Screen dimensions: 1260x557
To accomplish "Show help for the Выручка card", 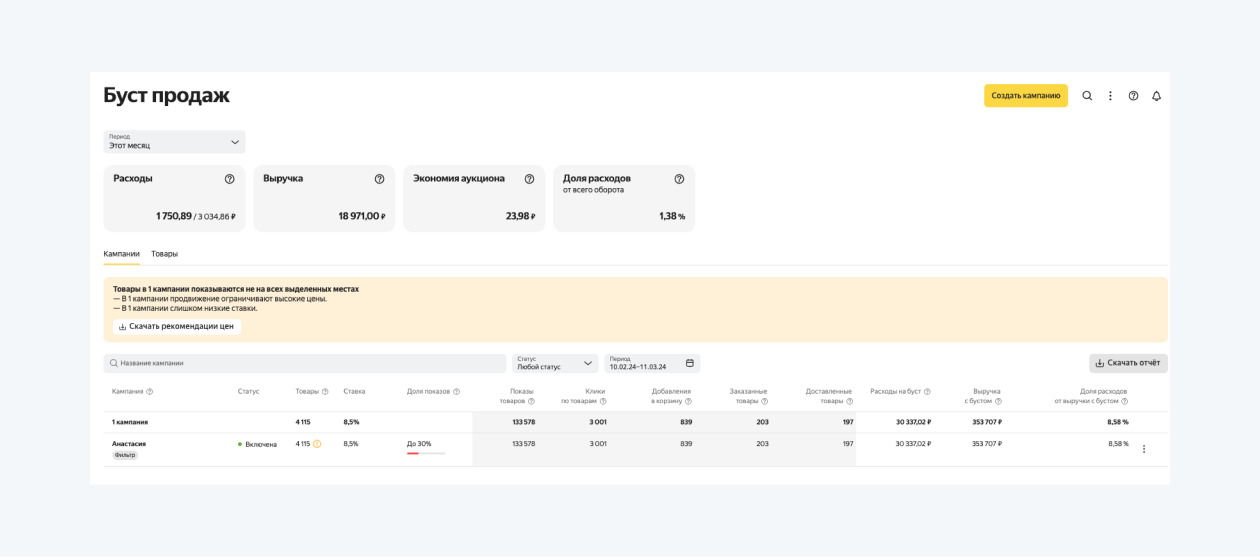I will [379, 179].
